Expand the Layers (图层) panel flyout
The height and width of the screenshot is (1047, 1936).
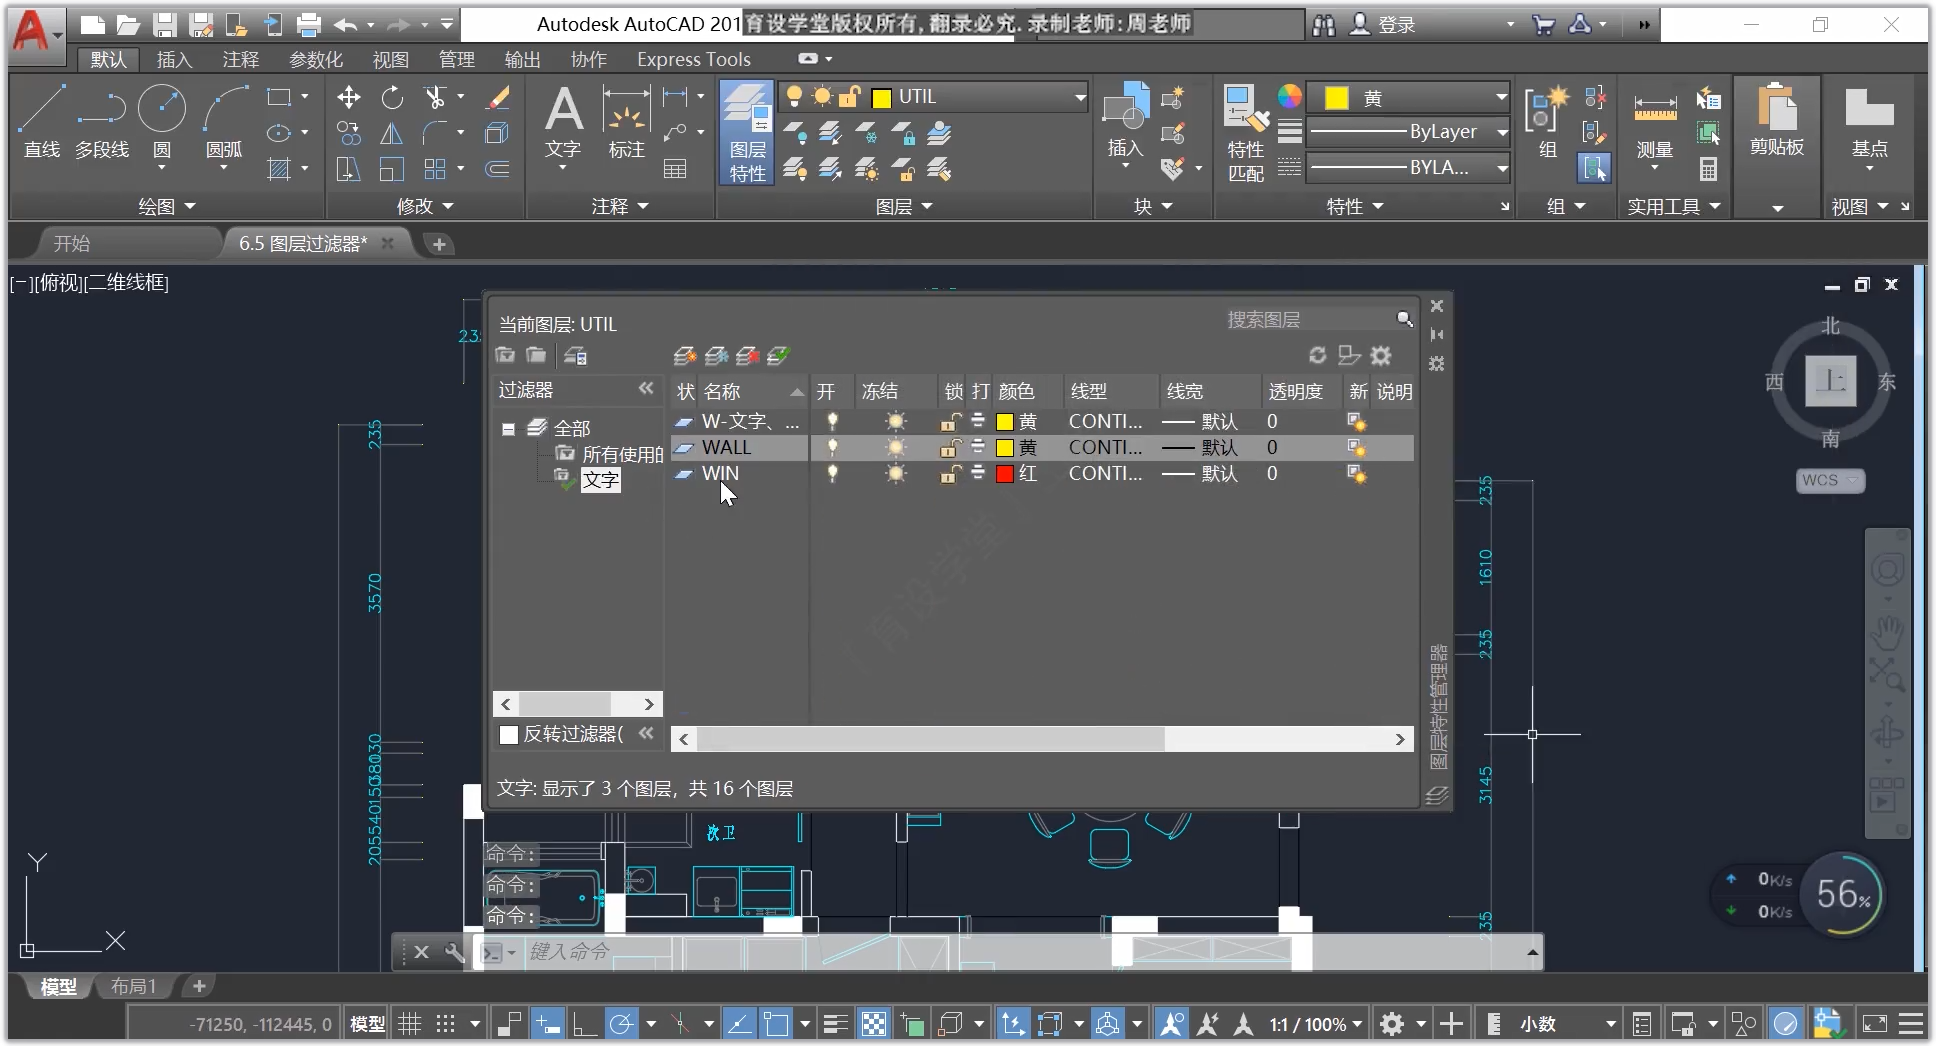[x=904, y=206]
